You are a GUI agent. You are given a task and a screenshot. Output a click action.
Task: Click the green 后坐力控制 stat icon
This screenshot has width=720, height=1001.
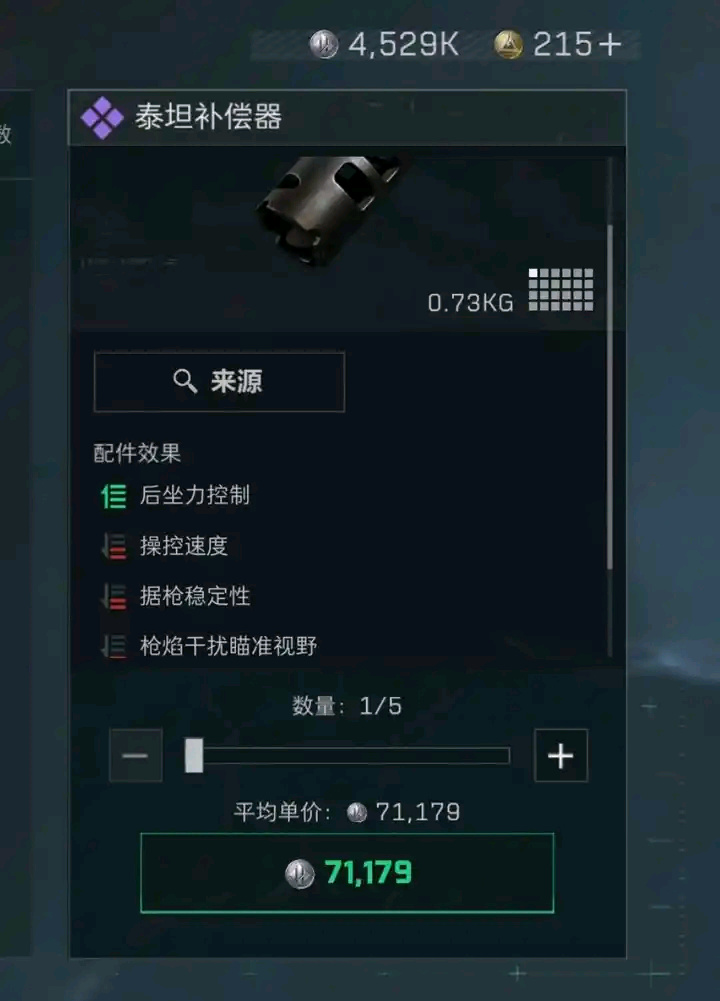[114, 496]
